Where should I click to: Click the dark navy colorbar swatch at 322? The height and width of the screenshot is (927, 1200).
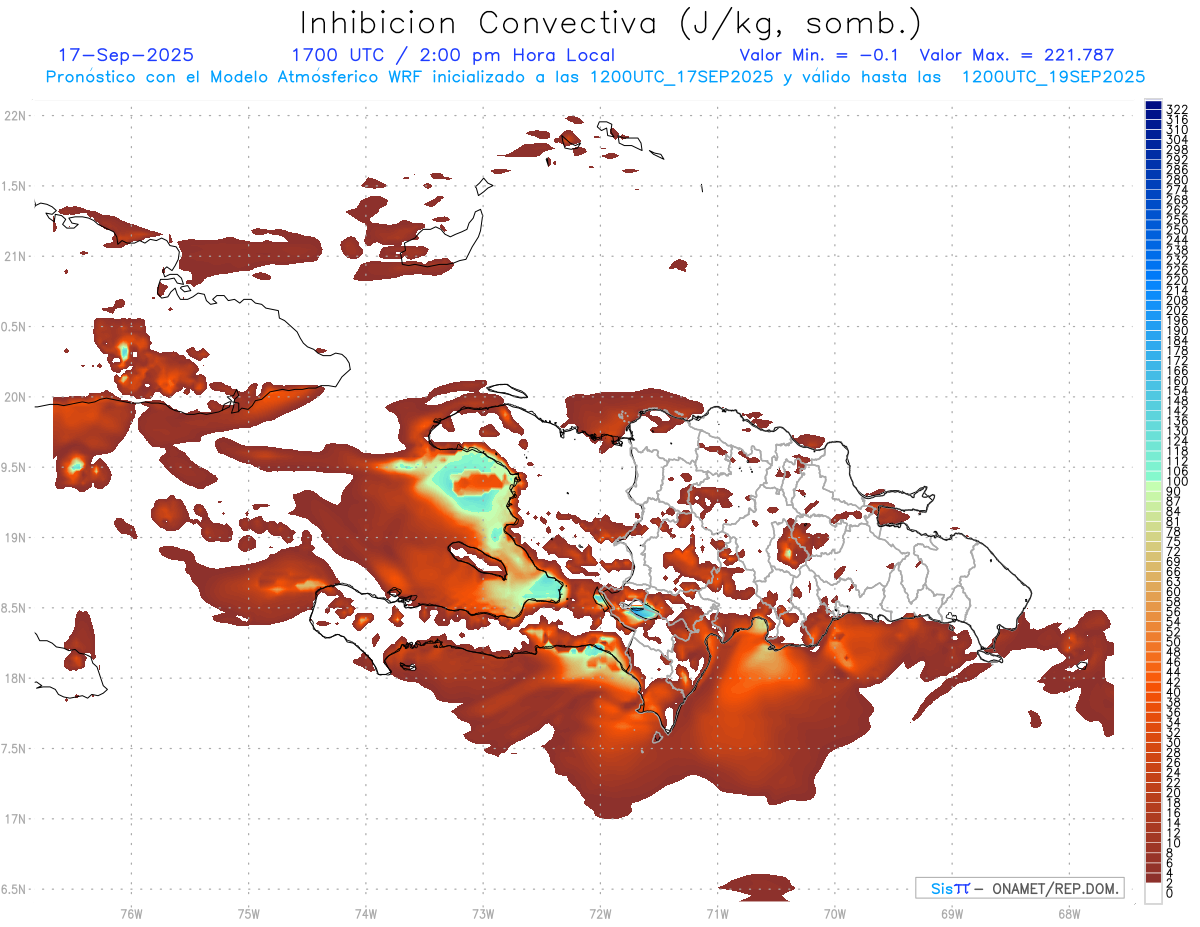pos(1153,106)
